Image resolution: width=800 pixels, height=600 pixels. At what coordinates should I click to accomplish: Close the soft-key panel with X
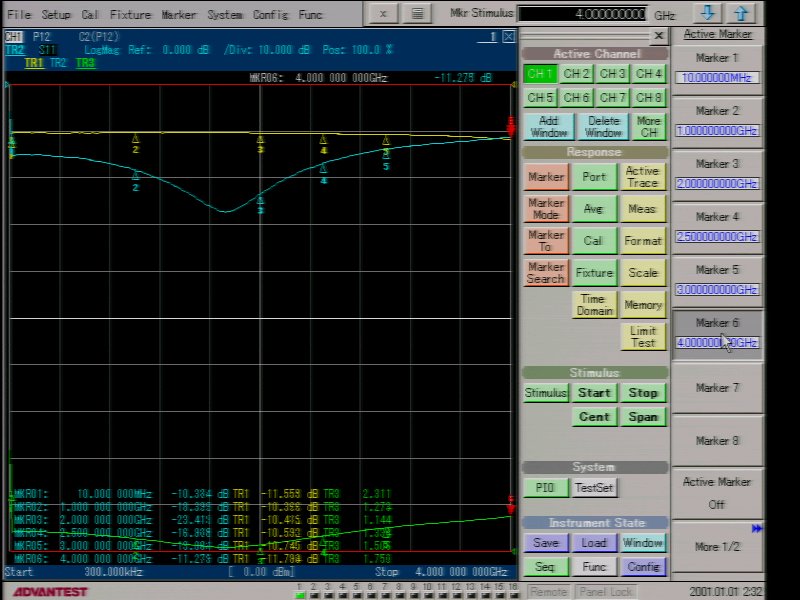658,35
